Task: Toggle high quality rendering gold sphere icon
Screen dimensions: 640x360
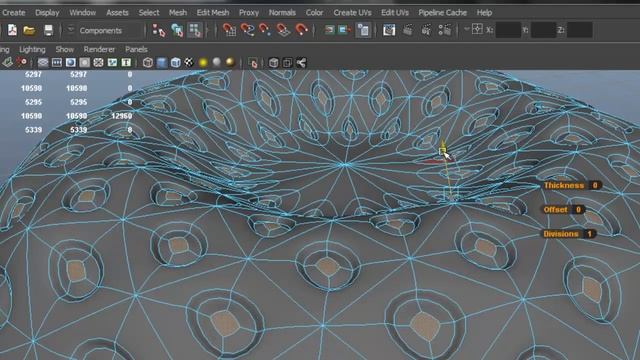Action: (x=230, y=62)
